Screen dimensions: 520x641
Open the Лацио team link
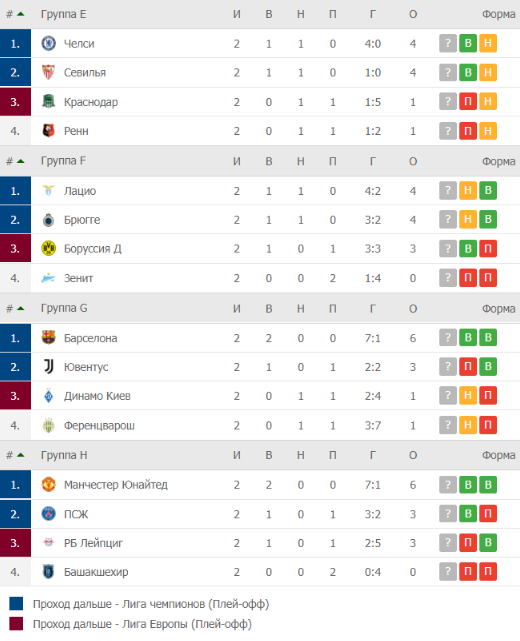(x=80, y=191)
